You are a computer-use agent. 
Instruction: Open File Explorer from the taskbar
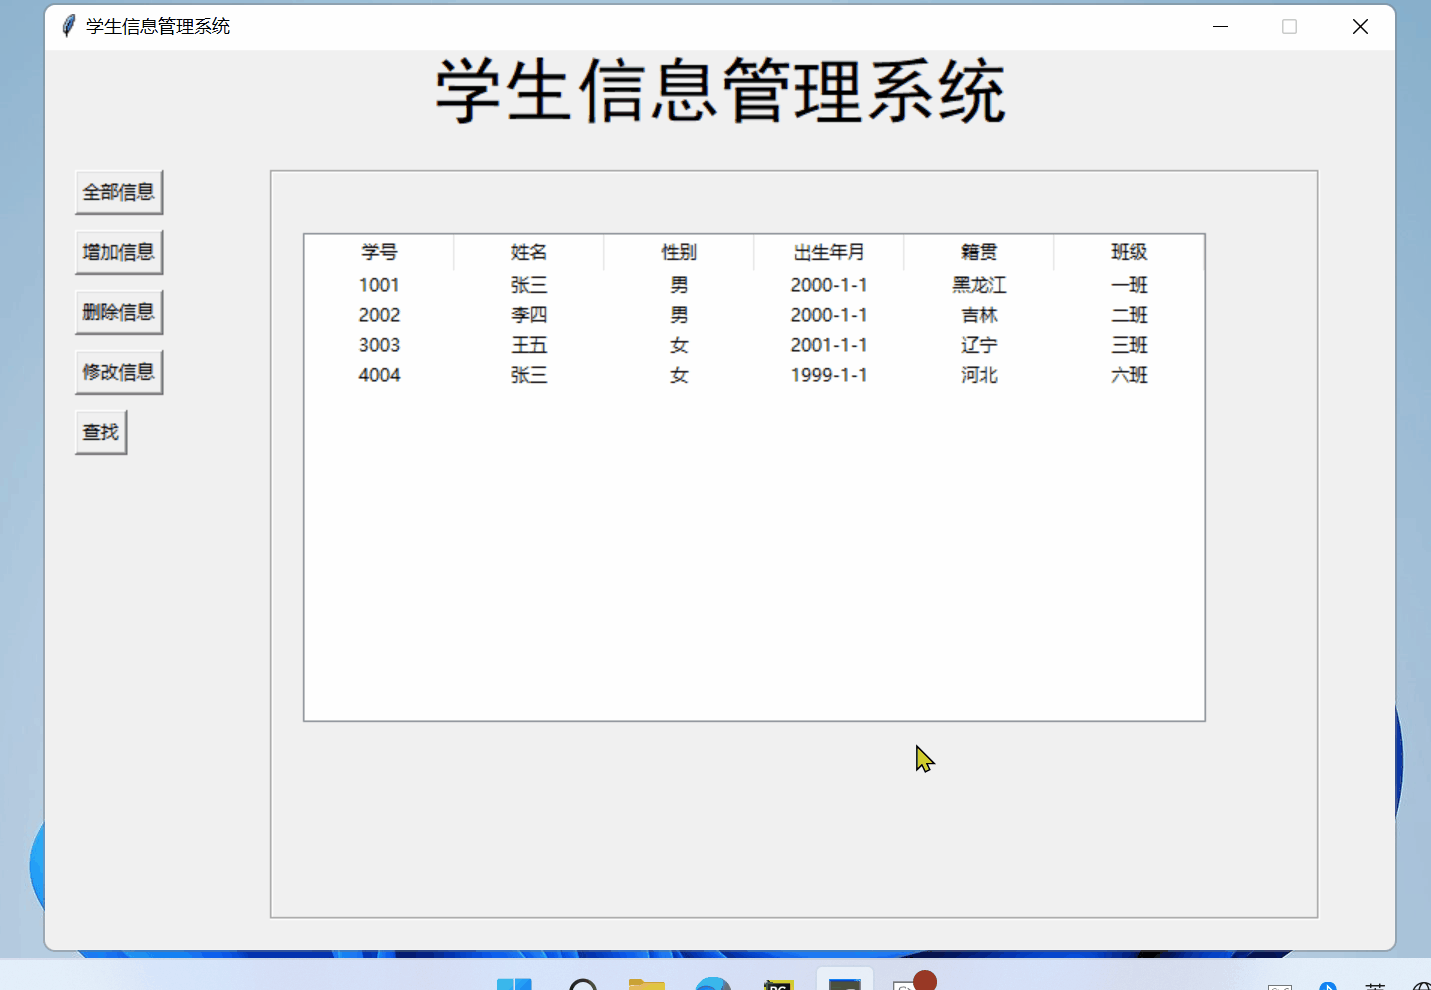(x=647, y=985)
